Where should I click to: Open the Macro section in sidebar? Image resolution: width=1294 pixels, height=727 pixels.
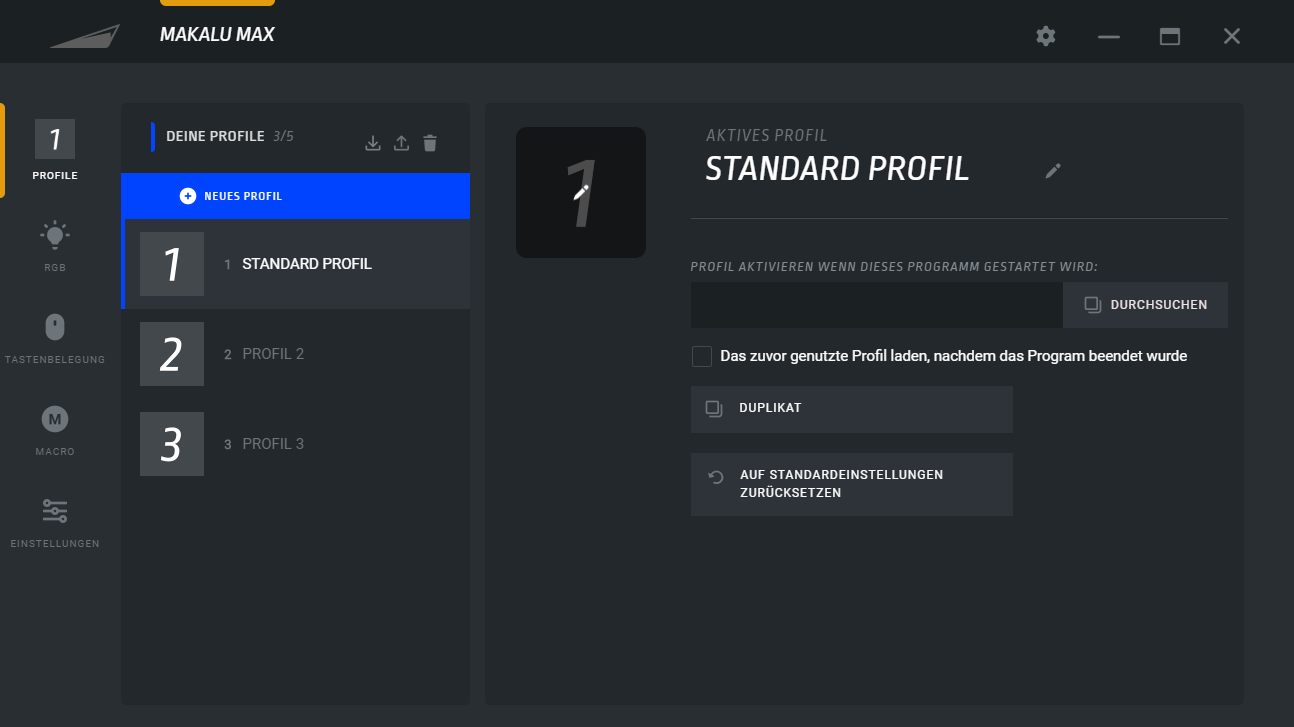click(x=55, y=430)
